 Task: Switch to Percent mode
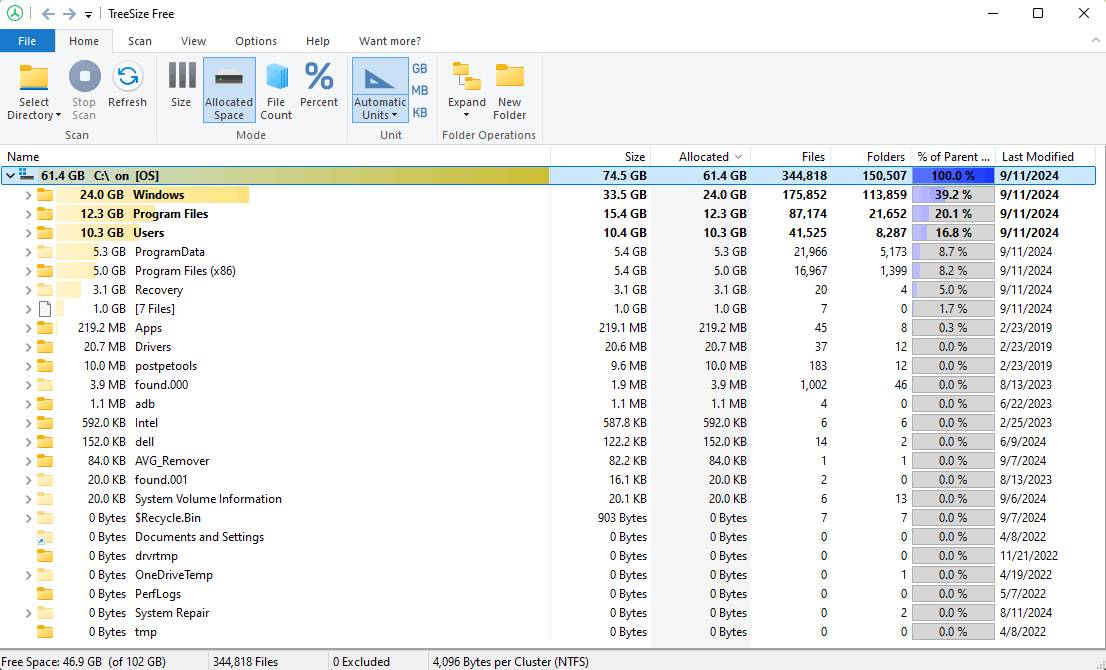(319, 78)
